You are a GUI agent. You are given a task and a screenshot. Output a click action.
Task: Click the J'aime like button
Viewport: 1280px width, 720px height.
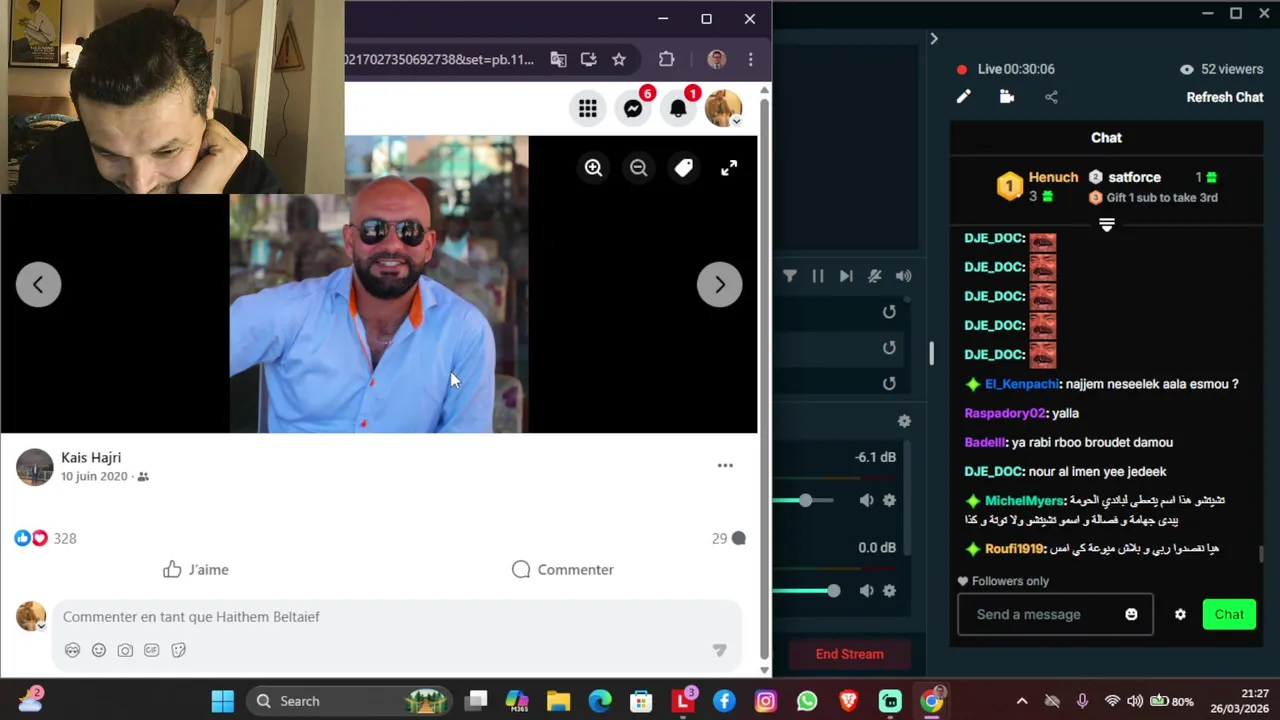tap(196, 569)
